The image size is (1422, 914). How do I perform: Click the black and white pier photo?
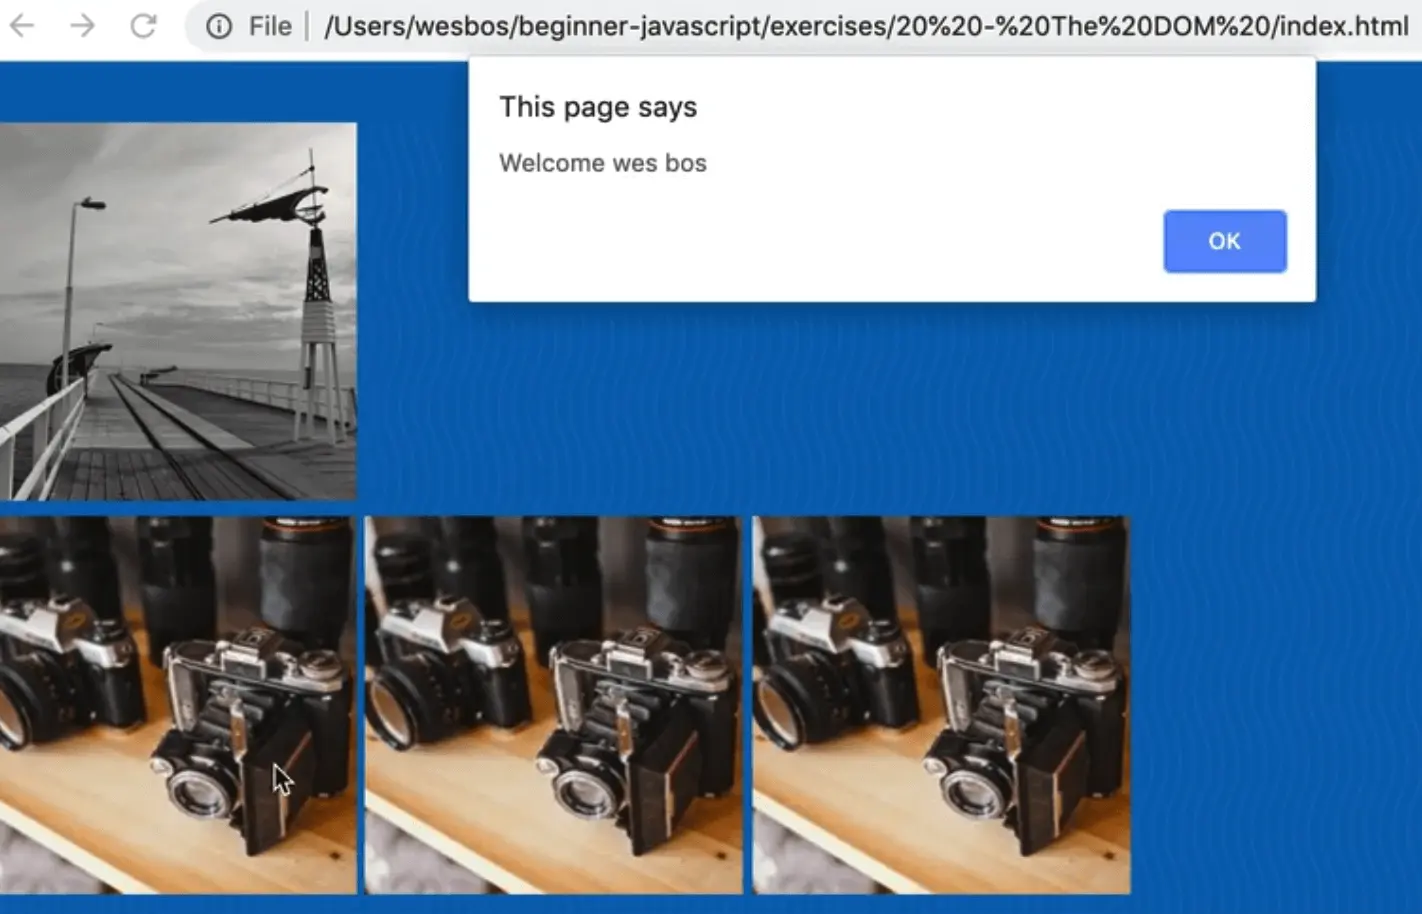point(177,311)
